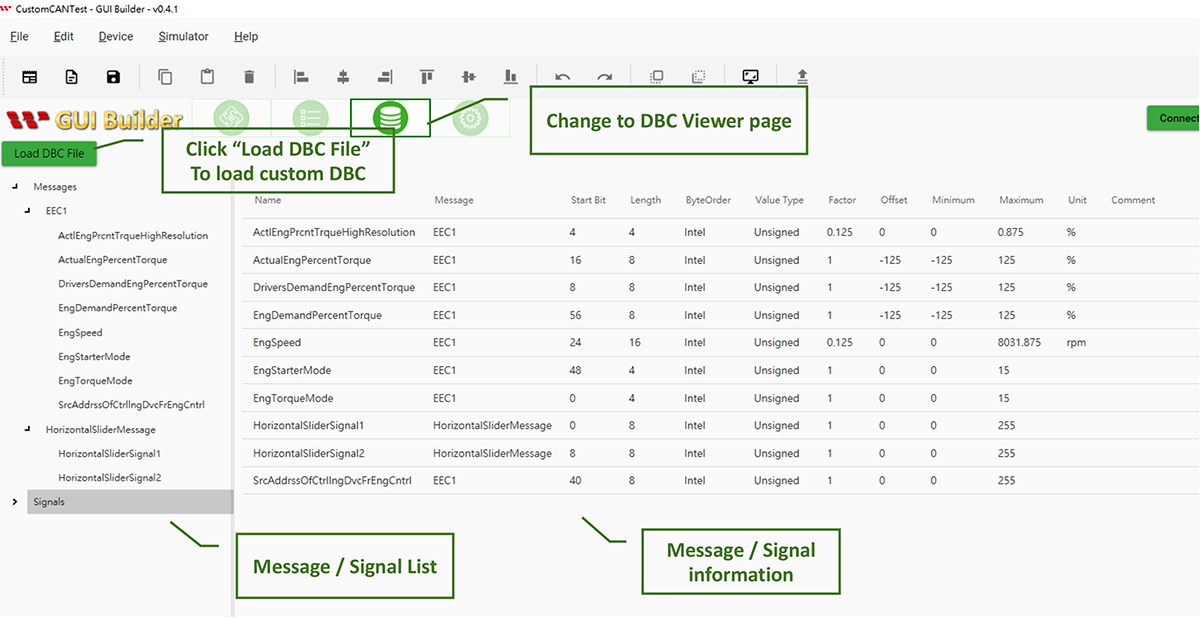Align objects to bottom edge

pos(510,77)
